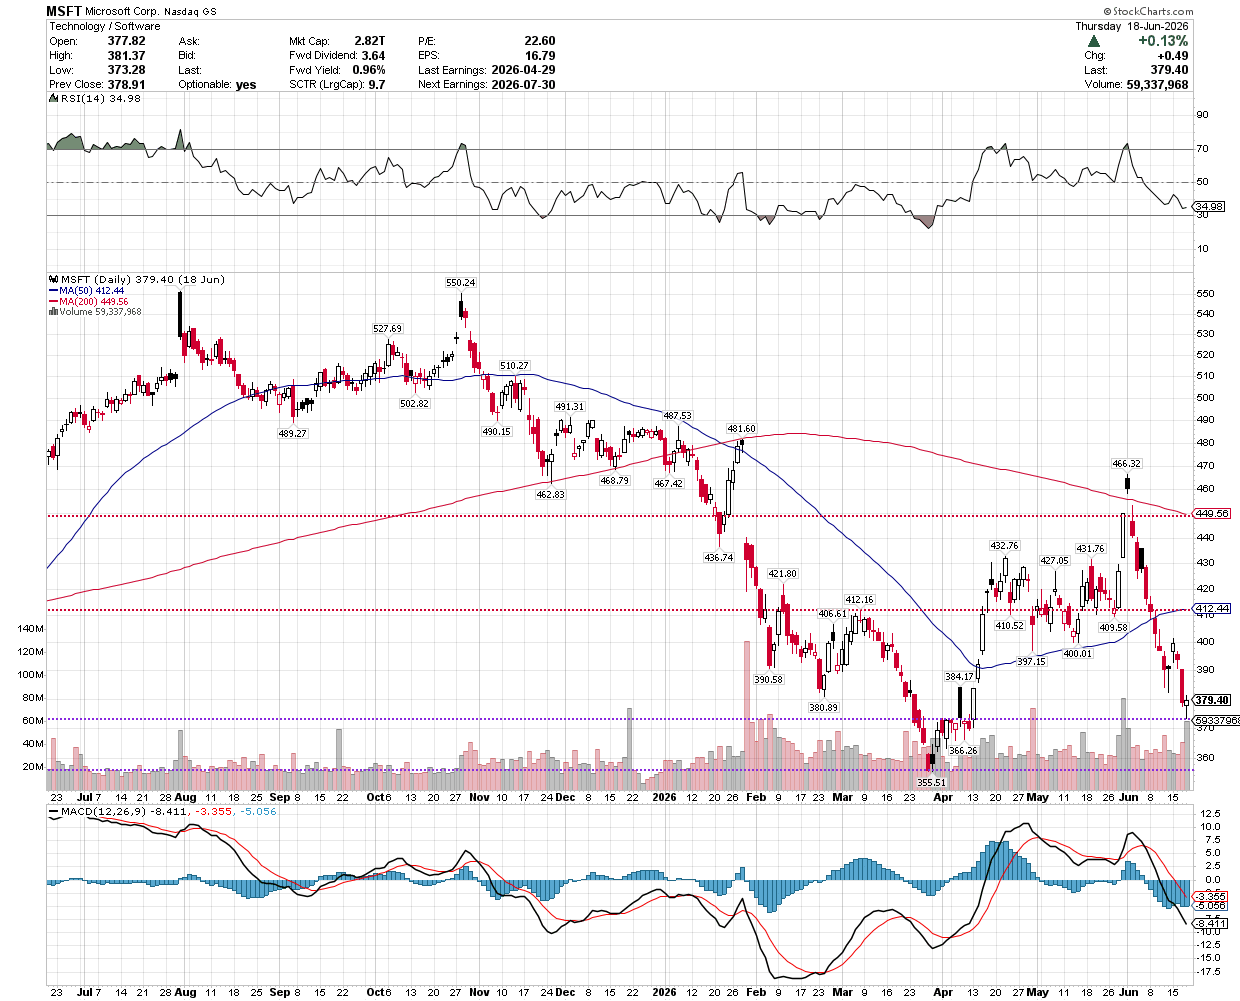Screen dimensions: 1240x1001
Task: Click the 140M volume axis label
Action: point(31,629)
